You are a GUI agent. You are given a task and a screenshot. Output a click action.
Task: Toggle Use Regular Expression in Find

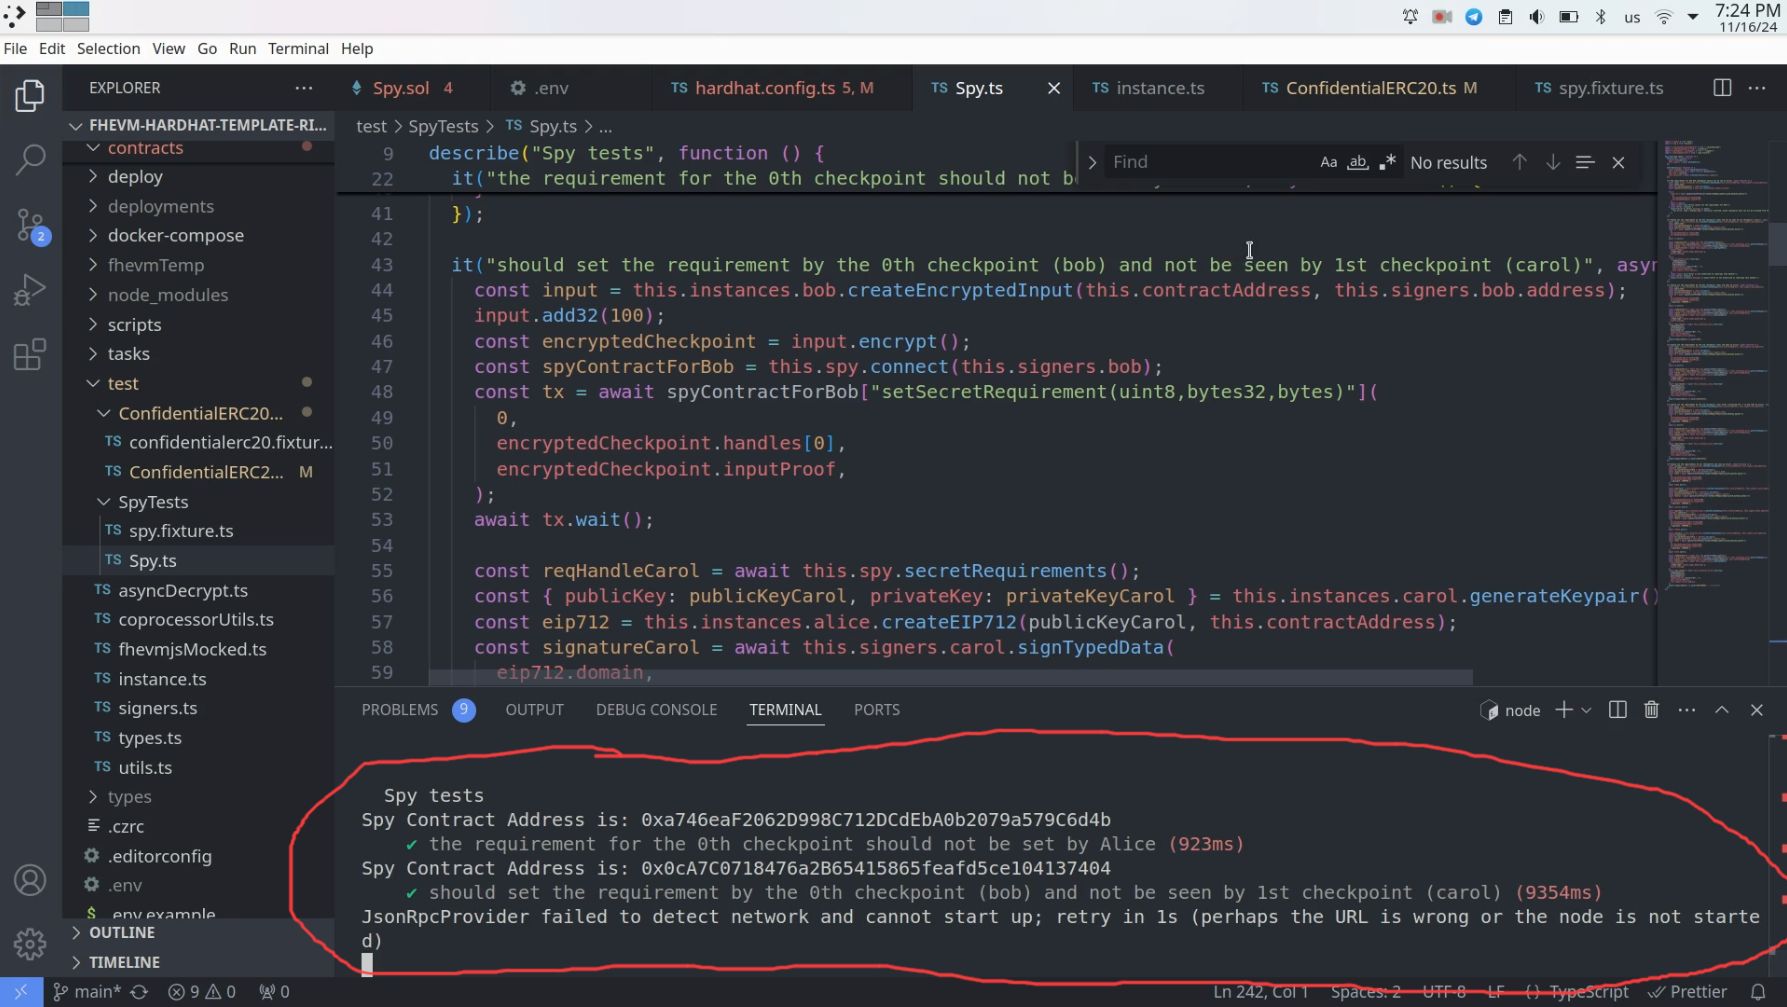click(x=1387, y=162)
